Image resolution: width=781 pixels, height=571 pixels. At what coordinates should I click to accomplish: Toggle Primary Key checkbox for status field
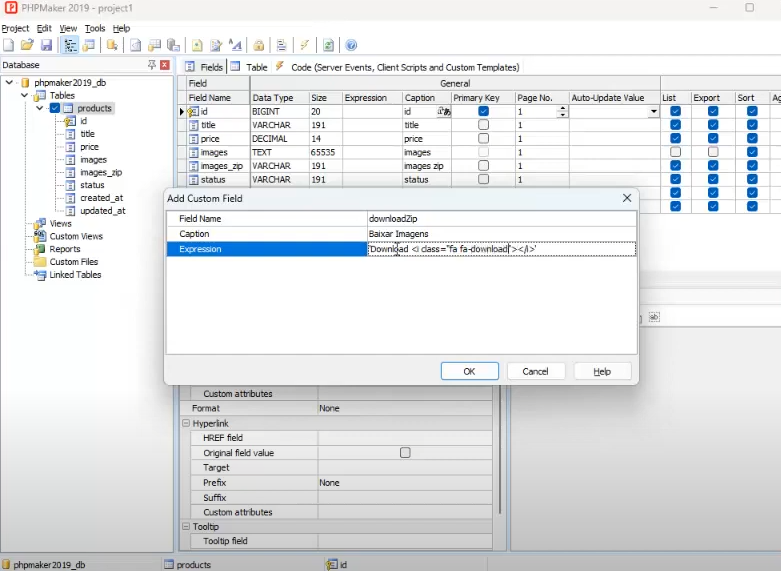pyautogui.click(x=483, y=179)
